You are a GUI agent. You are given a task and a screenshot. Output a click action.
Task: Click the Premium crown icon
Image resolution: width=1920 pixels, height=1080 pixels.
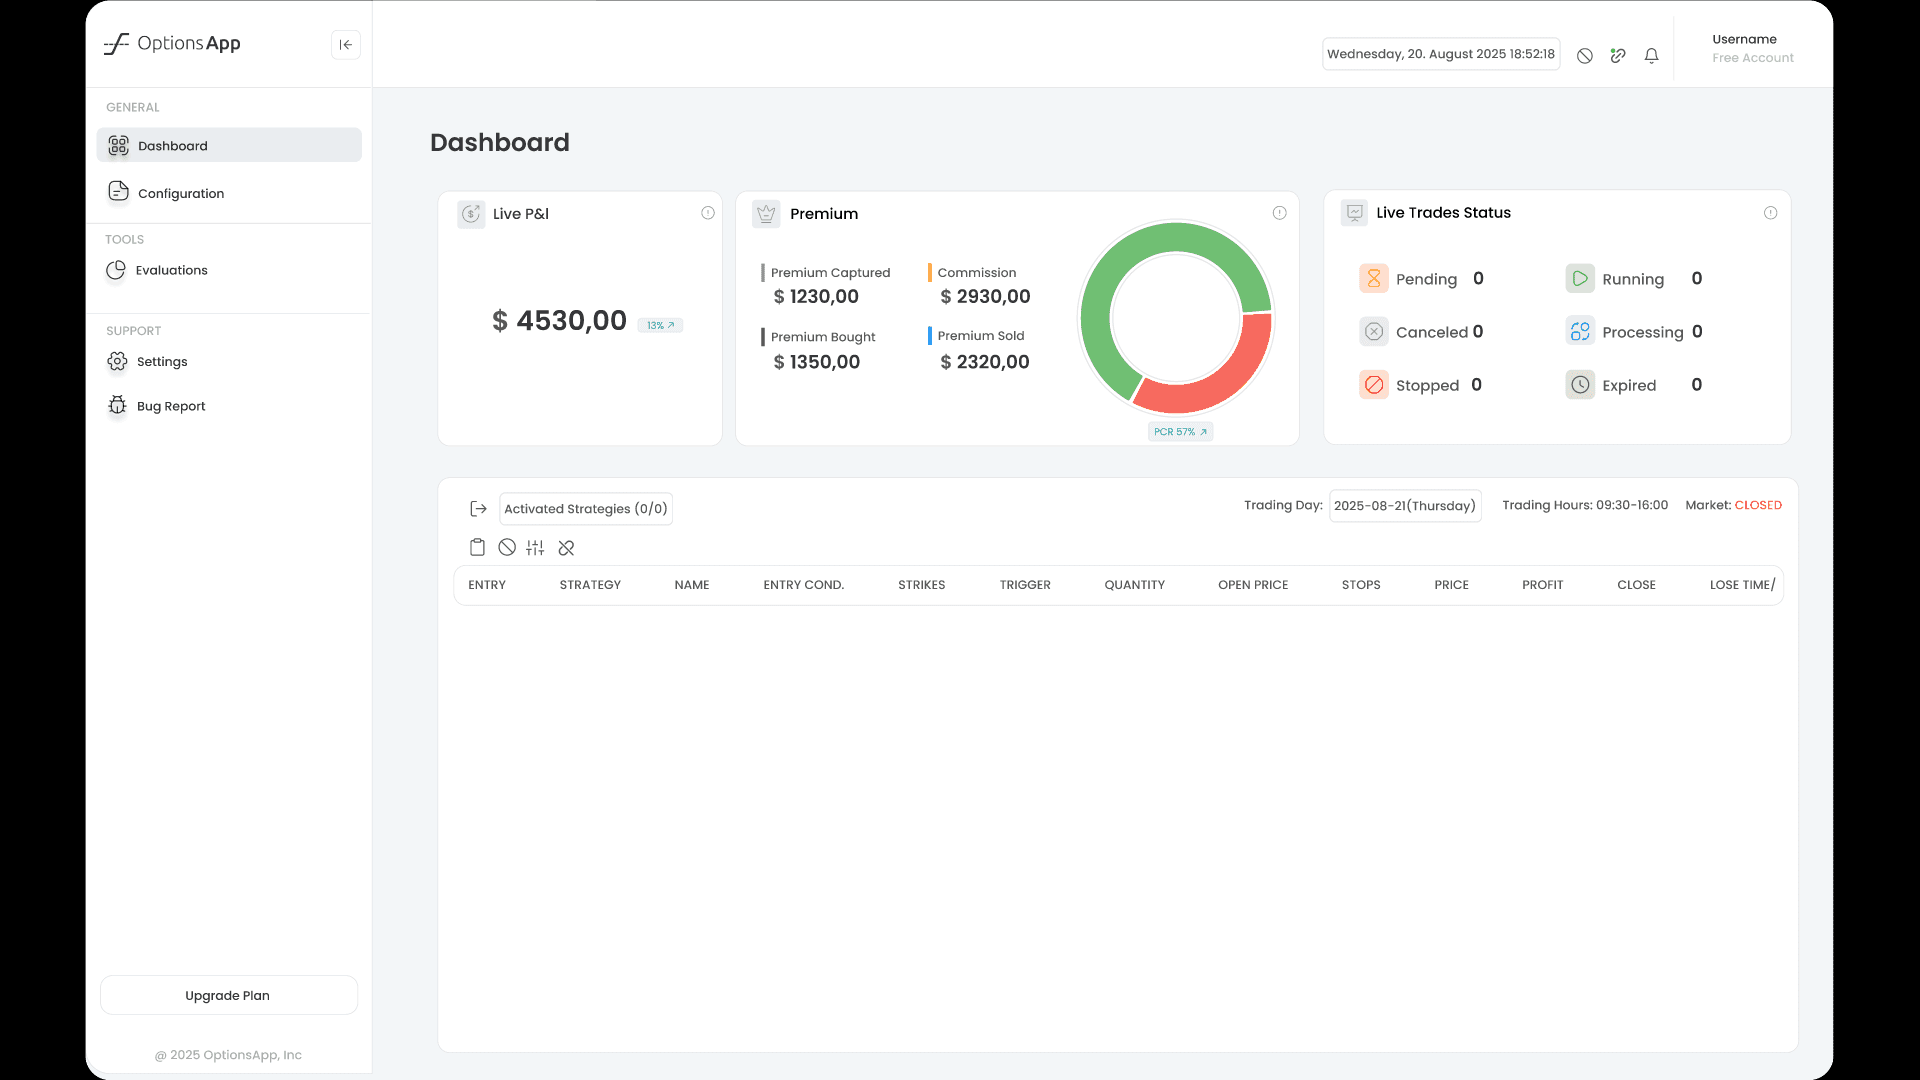click(x=766, y=214)
